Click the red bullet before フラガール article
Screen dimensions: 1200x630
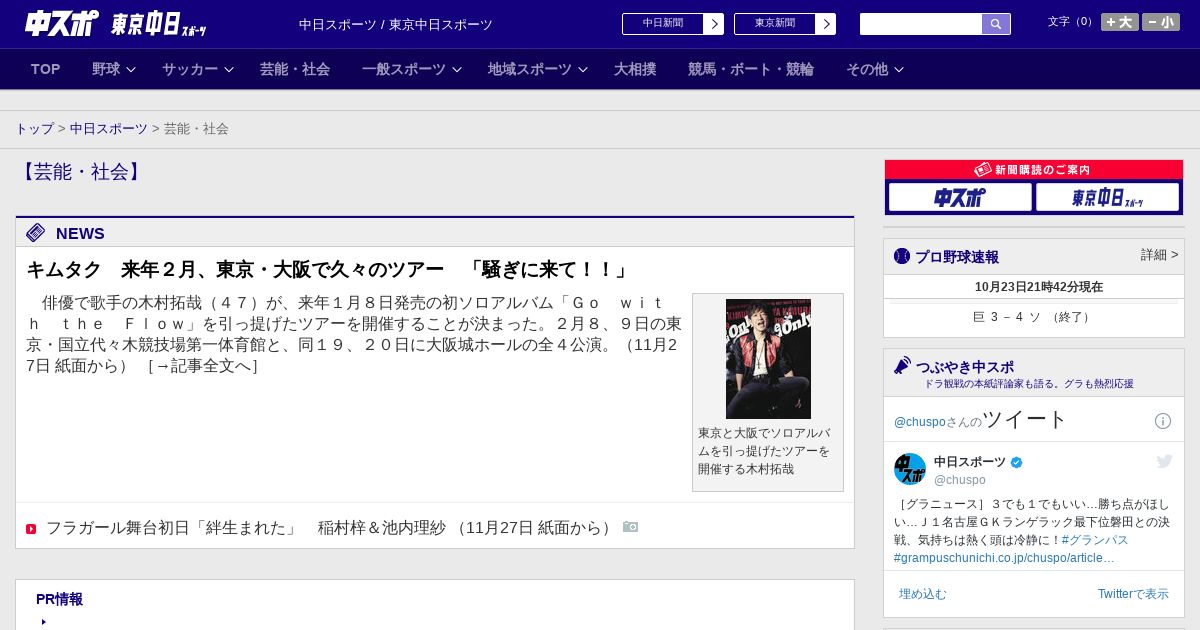pyautogui.click(x=31, y=528)
